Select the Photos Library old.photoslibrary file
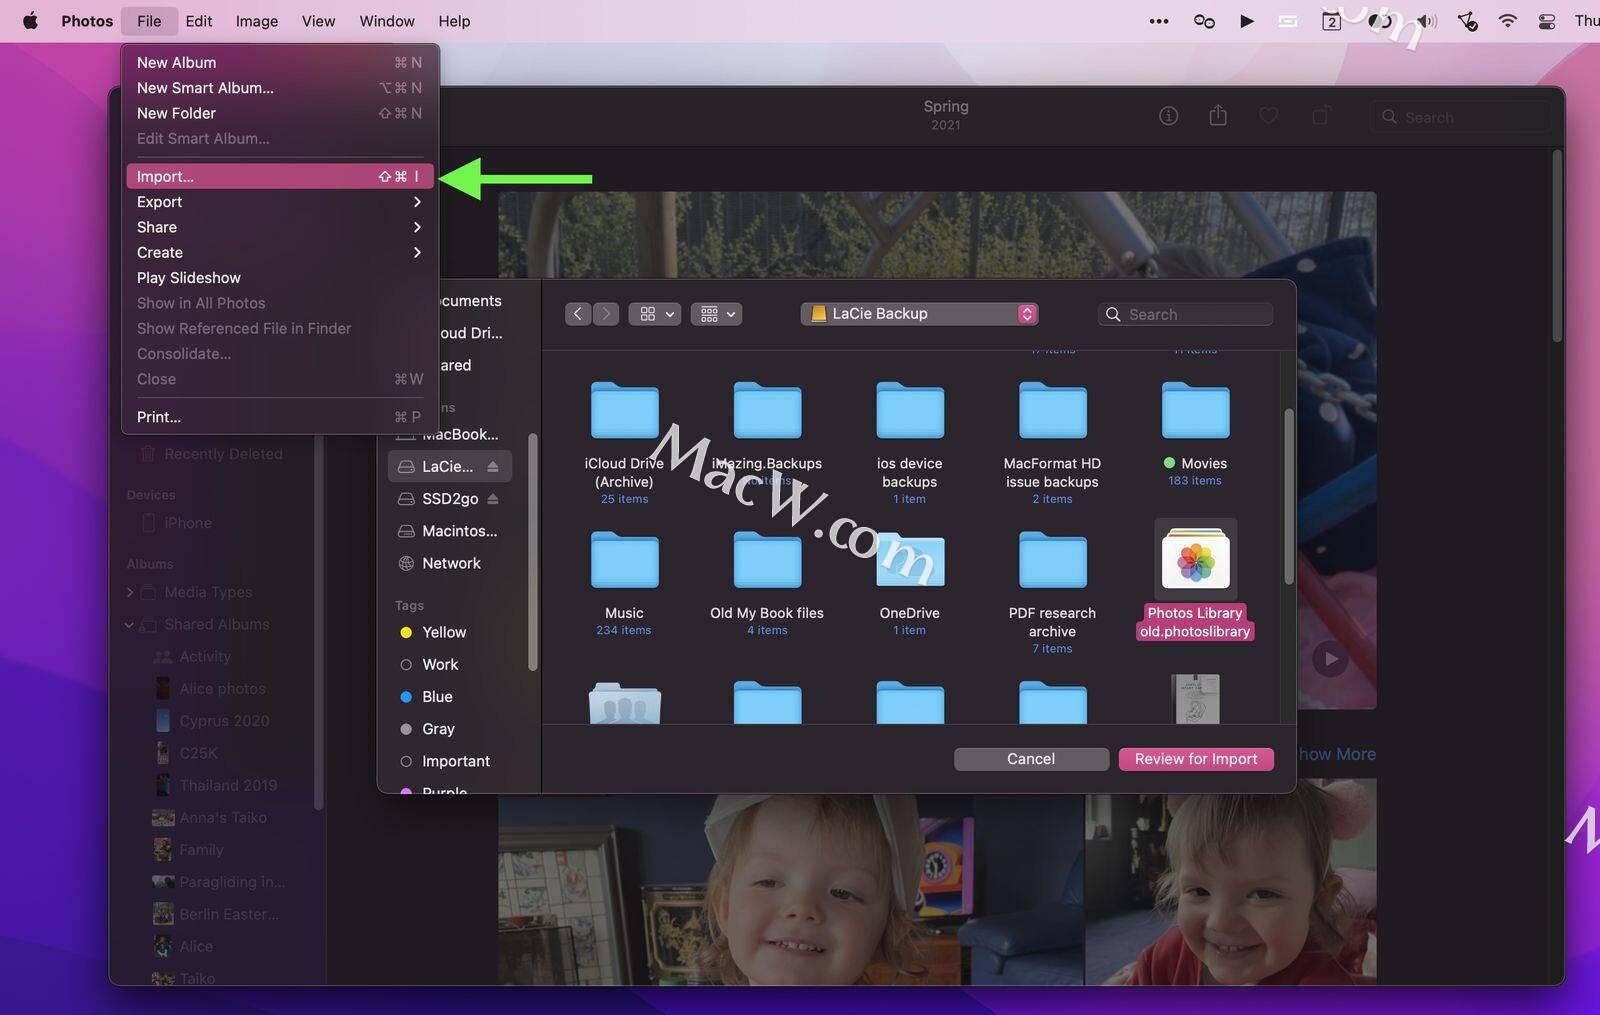 [x=1195, y=580]
